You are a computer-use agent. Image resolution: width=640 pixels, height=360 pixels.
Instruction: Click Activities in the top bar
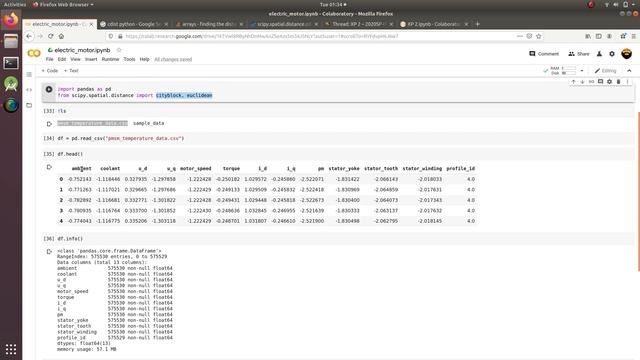15,4
